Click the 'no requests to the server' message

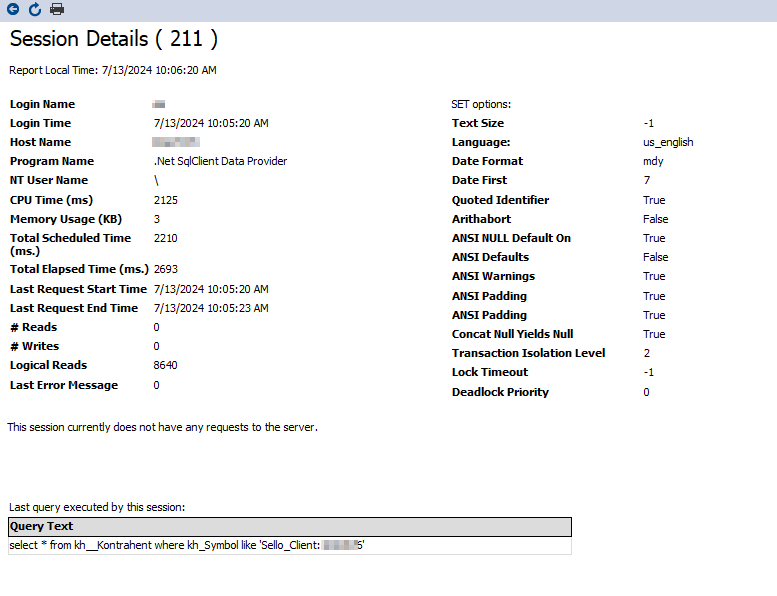point(162,427)
